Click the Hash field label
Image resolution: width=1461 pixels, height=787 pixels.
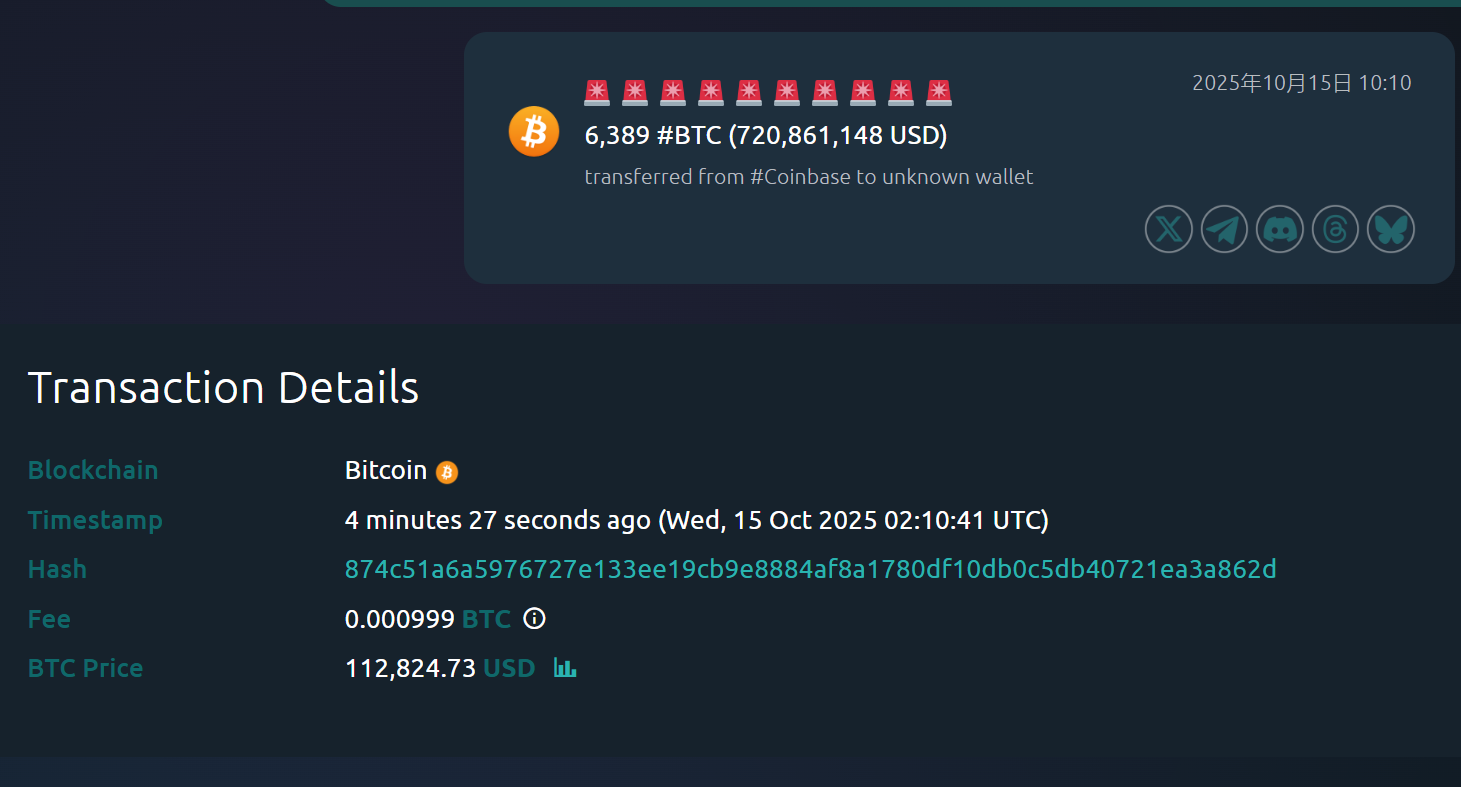point(57,569)
